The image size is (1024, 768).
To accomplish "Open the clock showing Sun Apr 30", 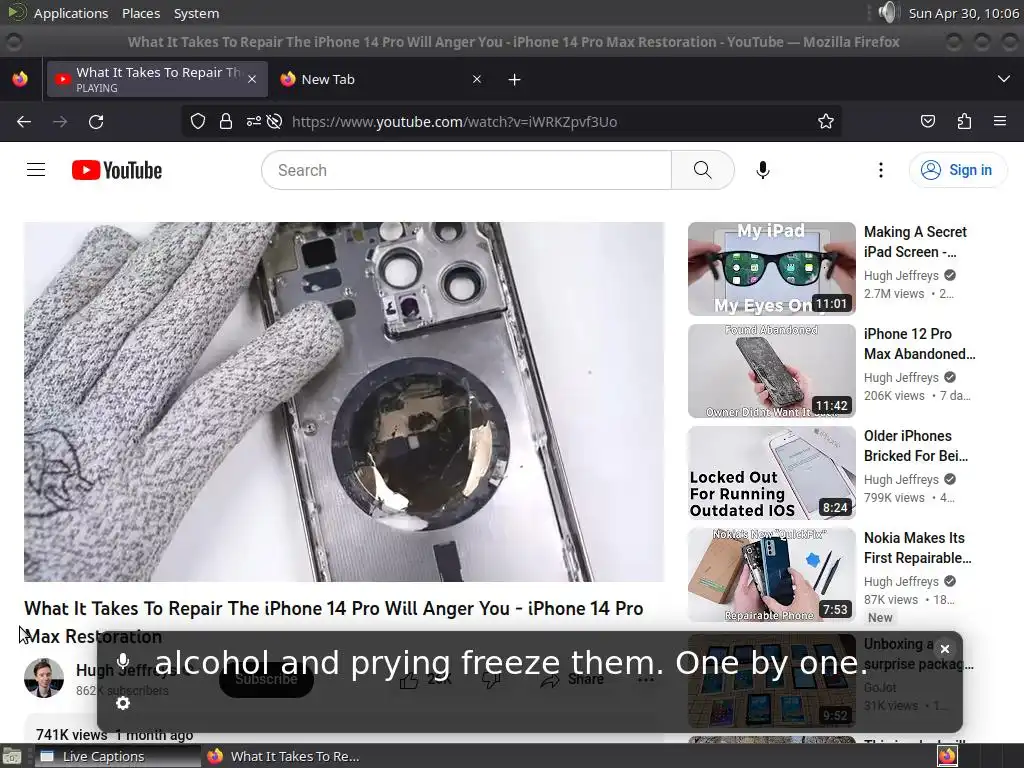I will coord(963,13).
